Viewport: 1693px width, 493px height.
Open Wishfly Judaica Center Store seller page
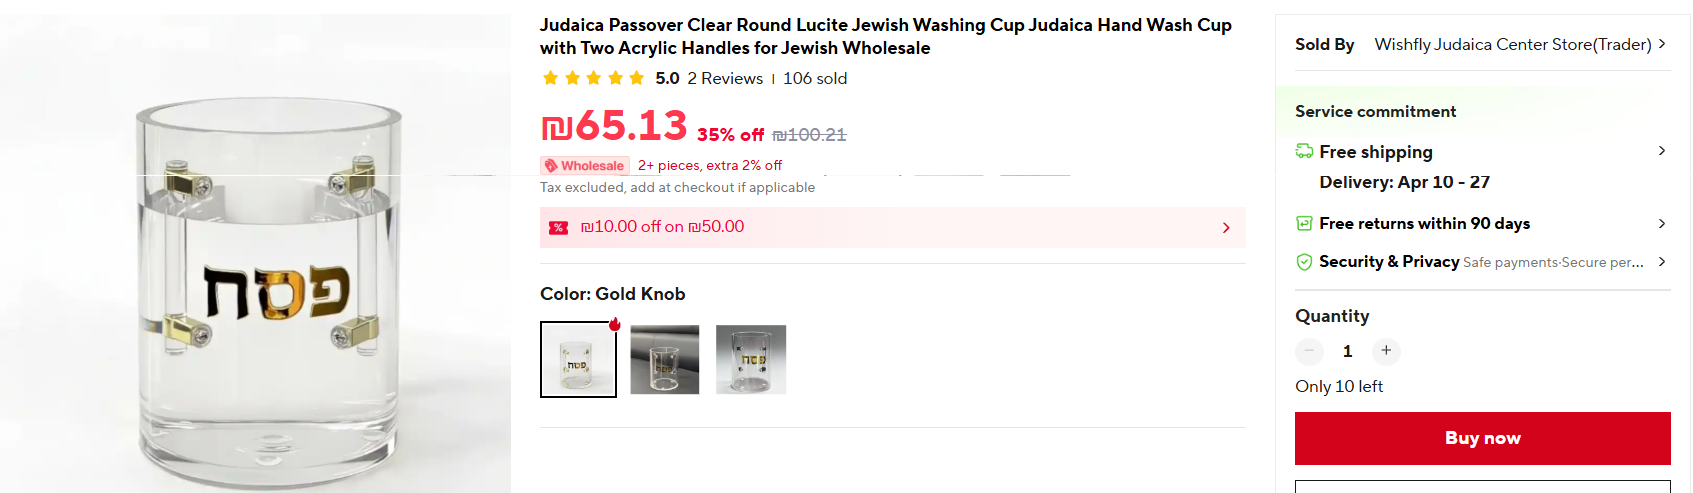tap(1512, 44)
